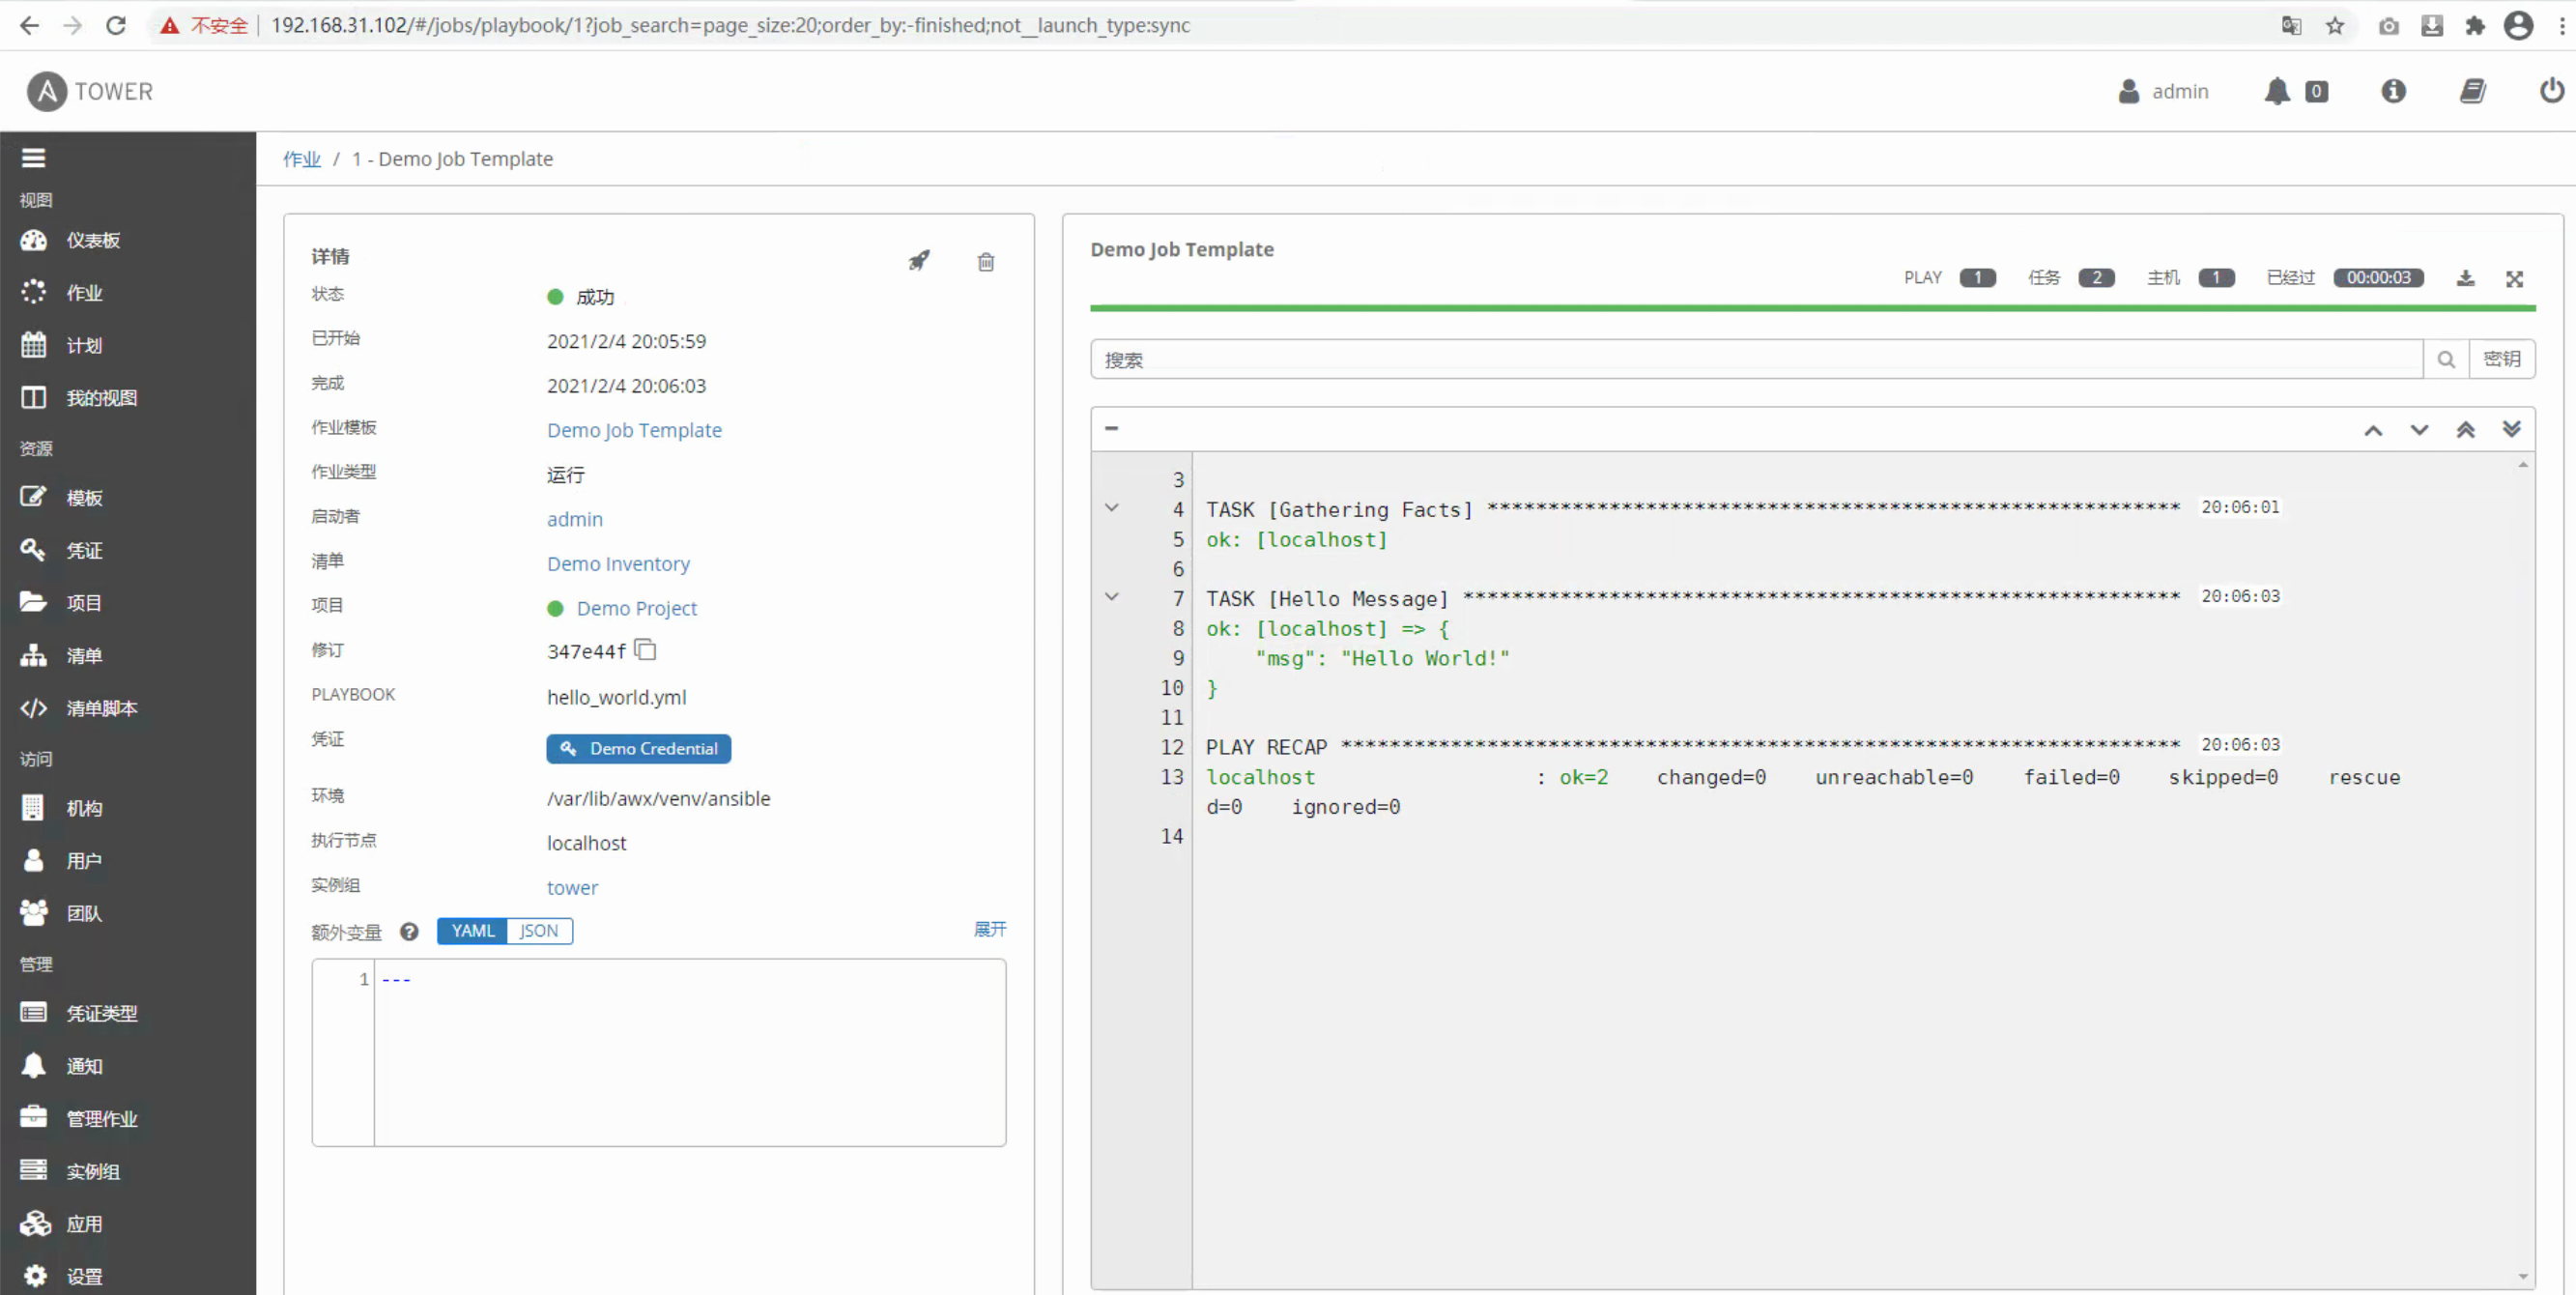This screenshot has height=1295, width=2576.
Task: Bookmark this page with the star icon
Action: (x=2335, y=25)
